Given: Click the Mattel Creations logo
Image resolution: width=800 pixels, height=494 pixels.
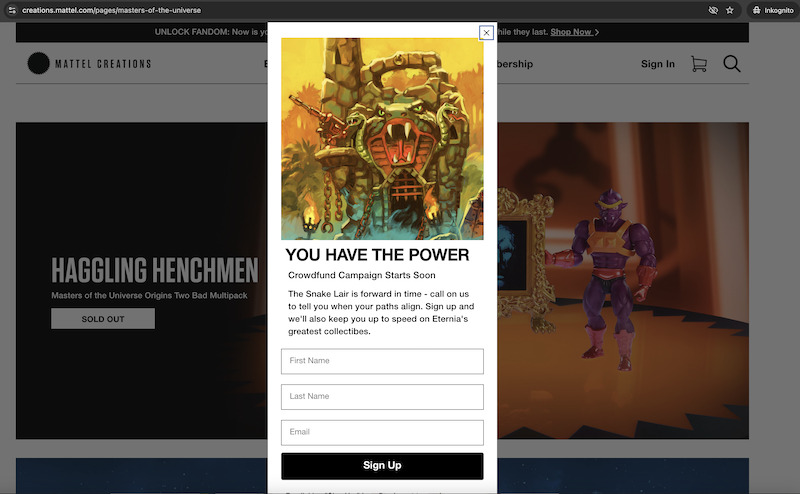Looking at the screenshot, I should (90, 64).
